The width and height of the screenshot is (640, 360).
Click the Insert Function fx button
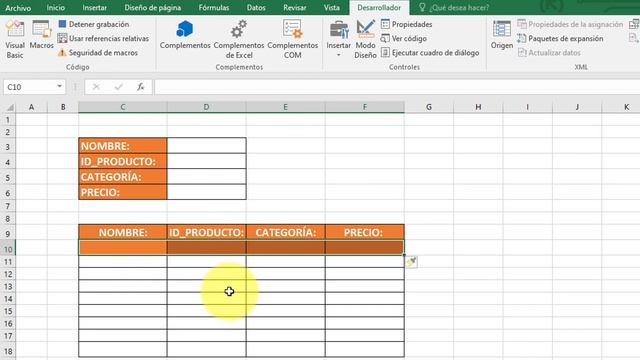(140, 87)
